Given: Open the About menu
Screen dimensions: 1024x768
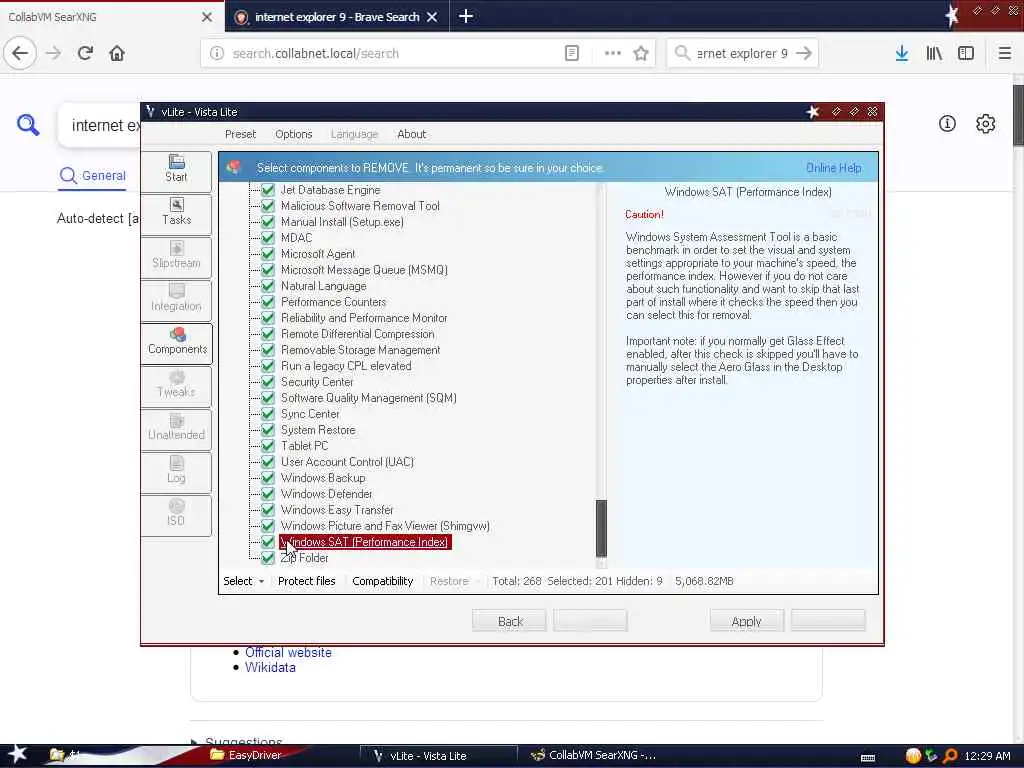Looking at the screenshot, I should 411,134.
